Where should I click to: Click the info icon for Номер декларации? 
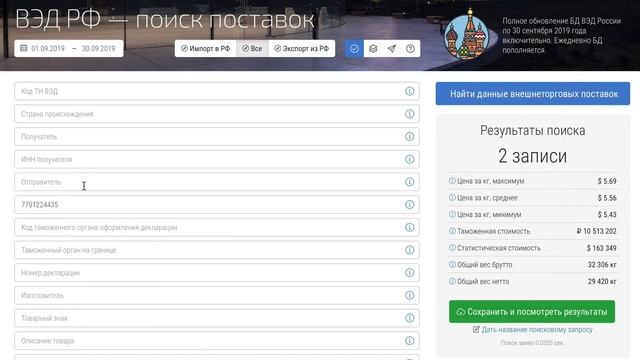409,273
